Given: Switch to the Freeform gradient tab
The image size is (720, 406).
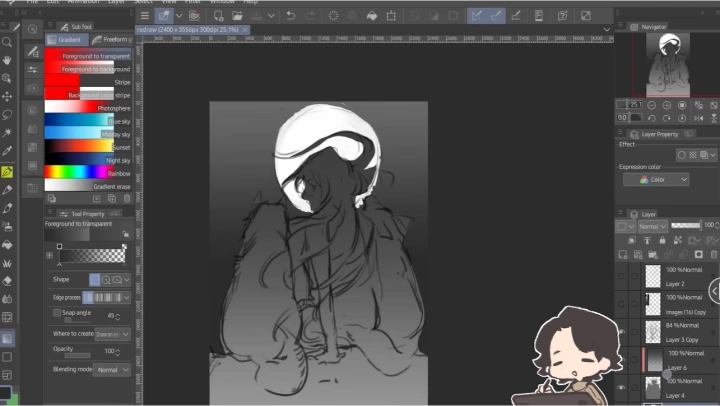Looking at the screenshot, I should (x=112, y=39).
